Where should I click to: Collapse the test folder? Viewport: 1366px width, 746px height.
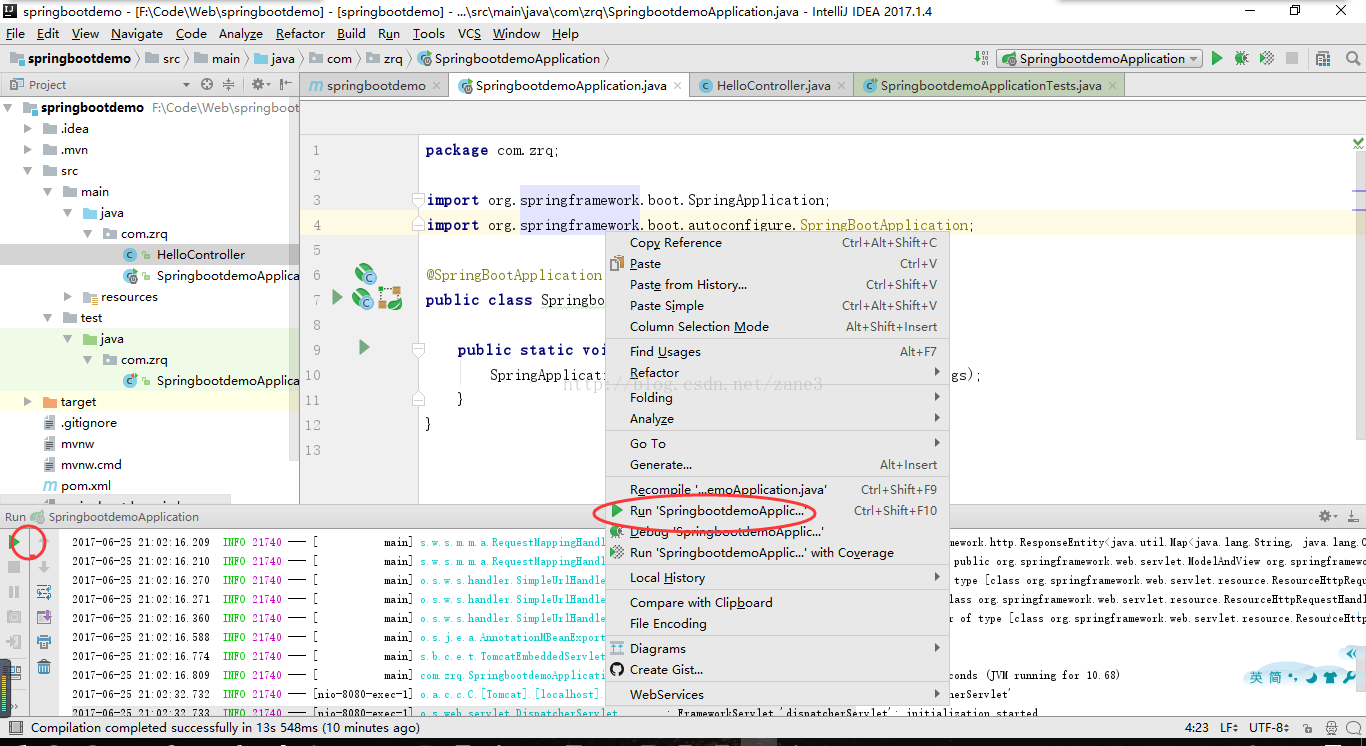pyautogui.click(x=47, y=317)
